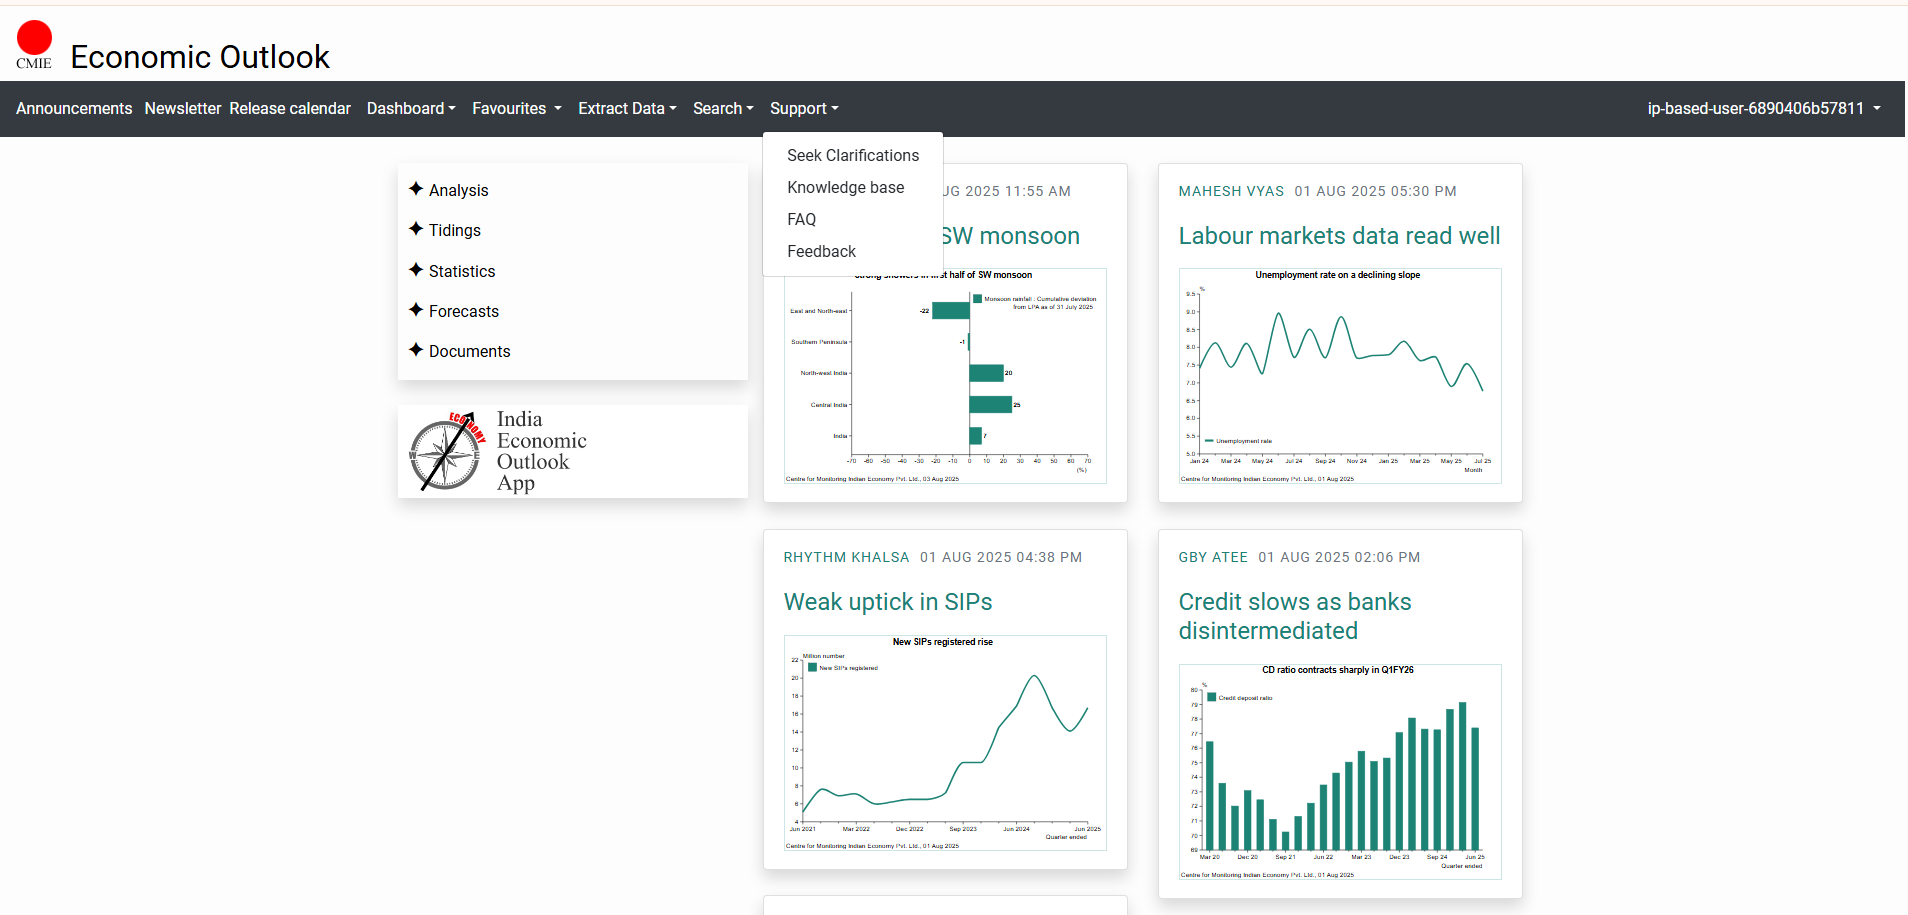Select the FAQ menu entry
1908x915 pixels.
(x=801, y=219)
